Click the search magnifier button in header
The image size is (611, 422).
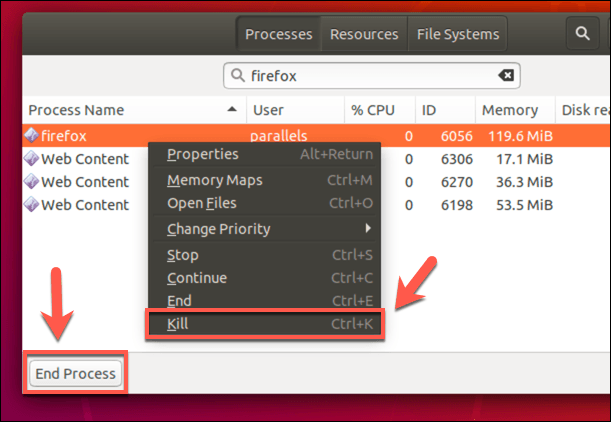point(582,34)
